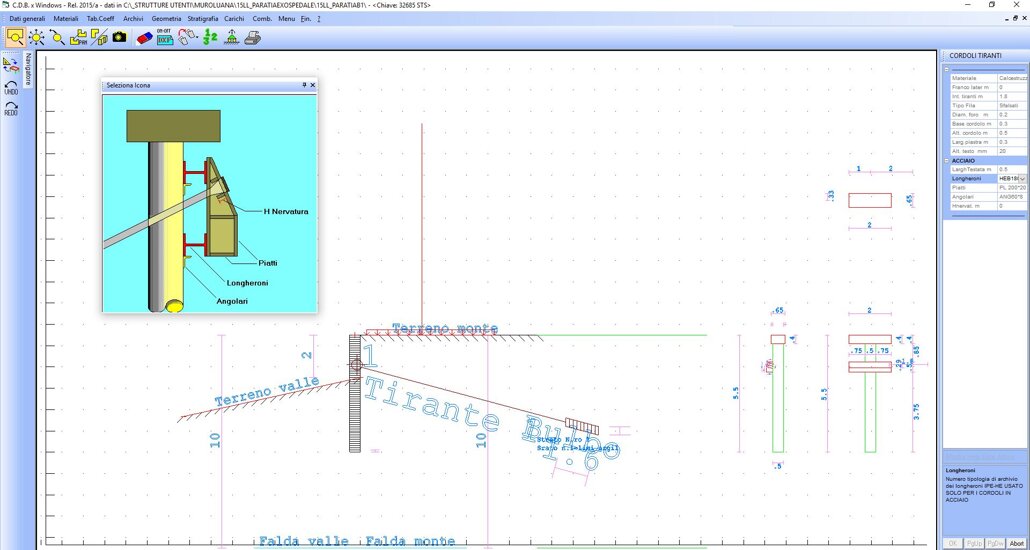Close the Seleziona Icona panel
The image size is (1030, 550).
tap(313, 86)
